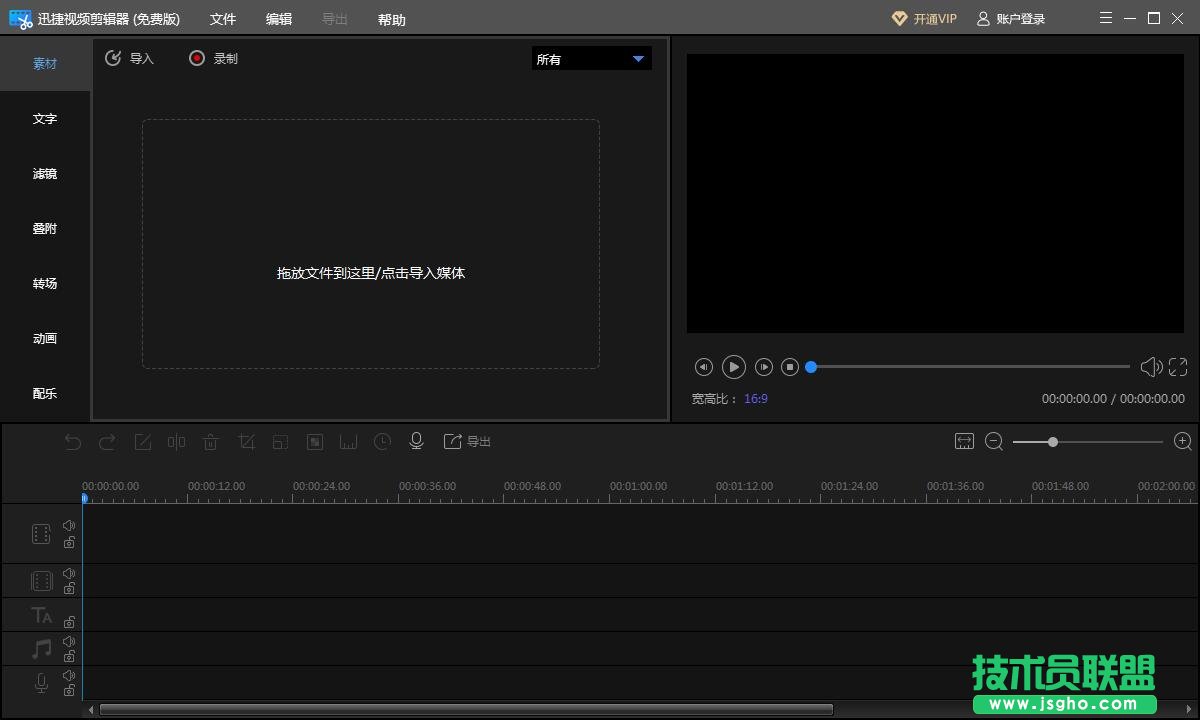Click the fit-timeline-to-window icon
Viewport: 1200px width, 720px height.
click(x=964, y=441)
